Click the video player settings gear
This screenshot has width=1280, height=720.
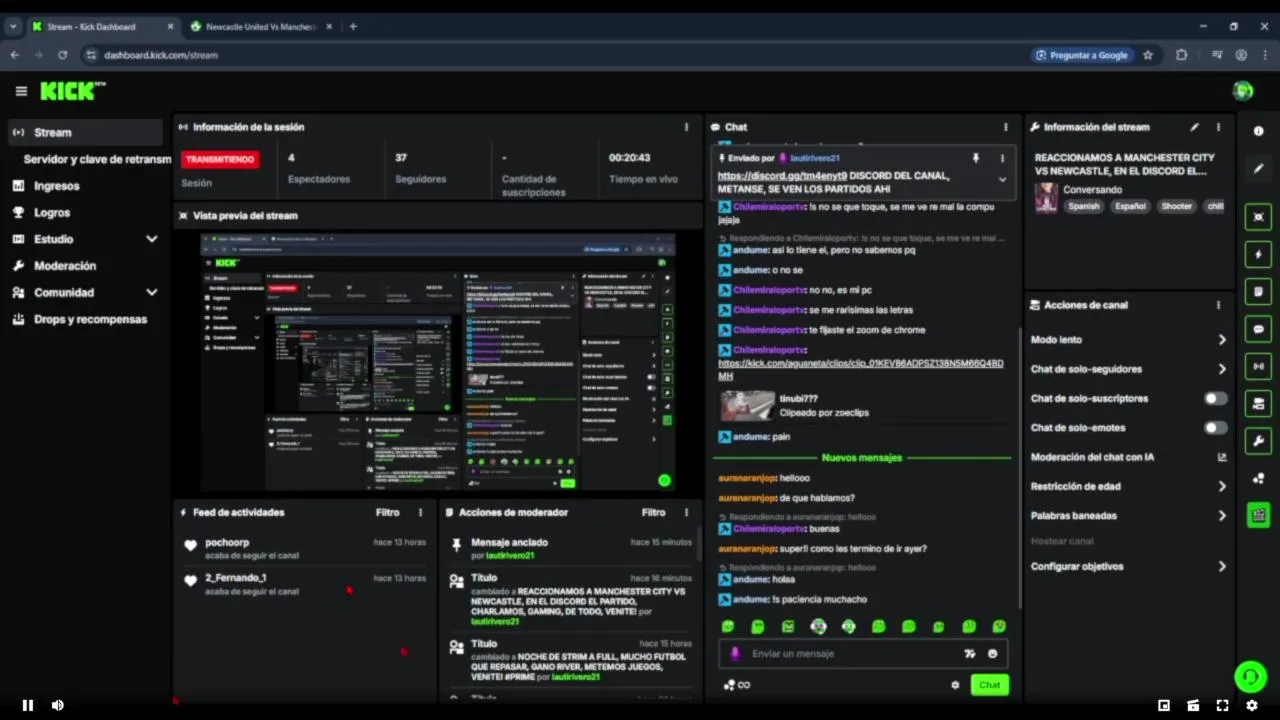pos(1251,705)
